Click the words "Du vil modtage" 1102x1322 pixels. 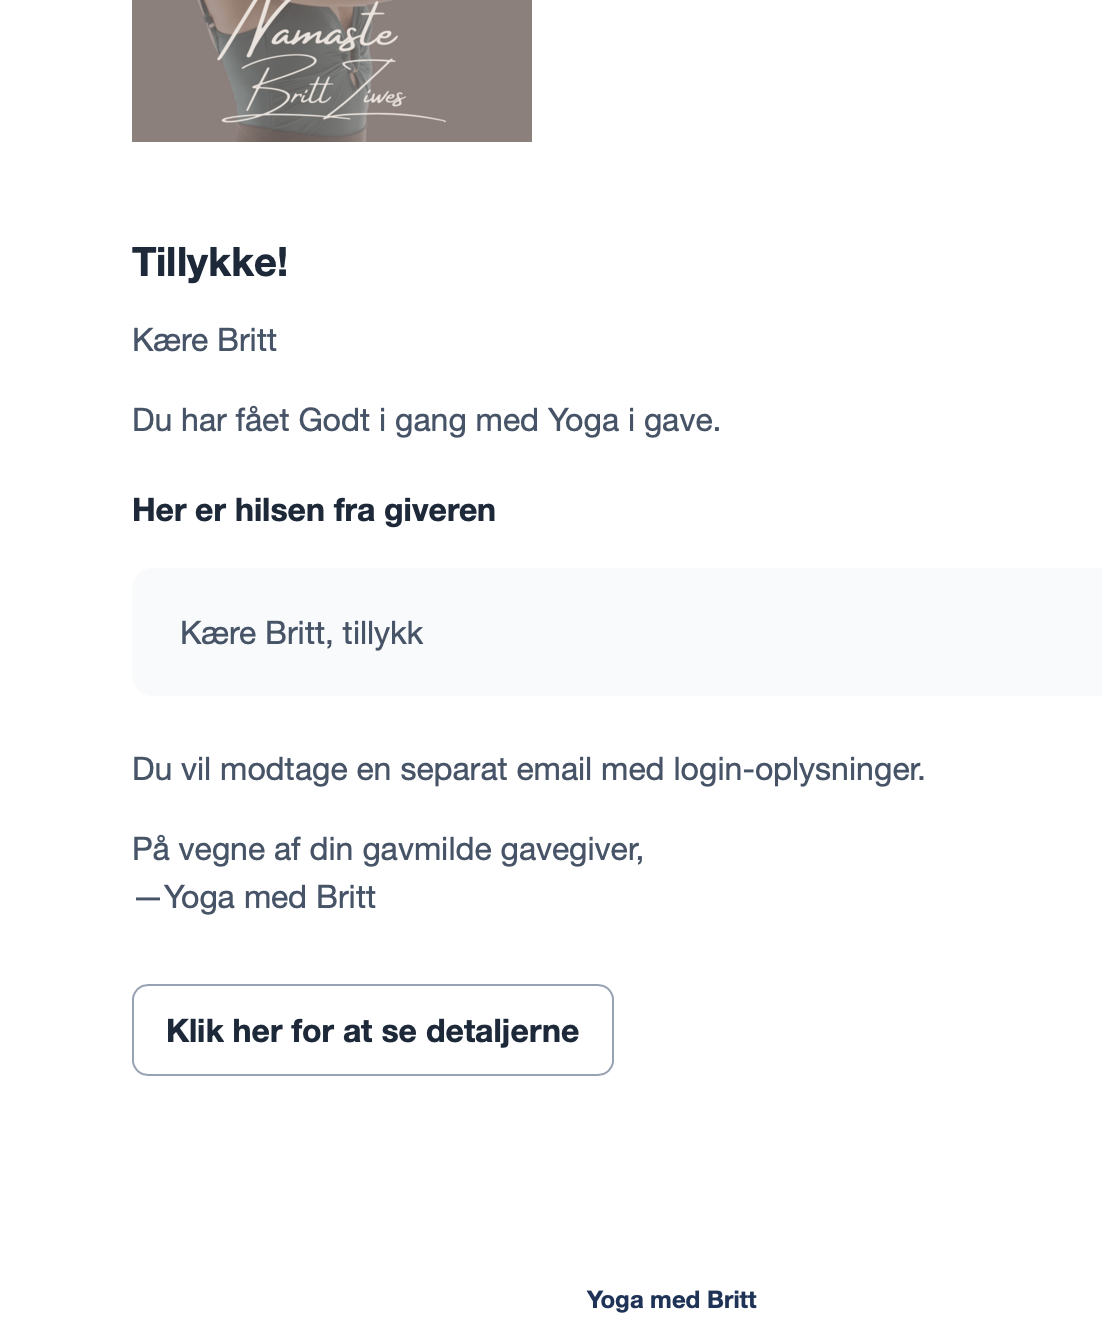[x=237, y=769]
